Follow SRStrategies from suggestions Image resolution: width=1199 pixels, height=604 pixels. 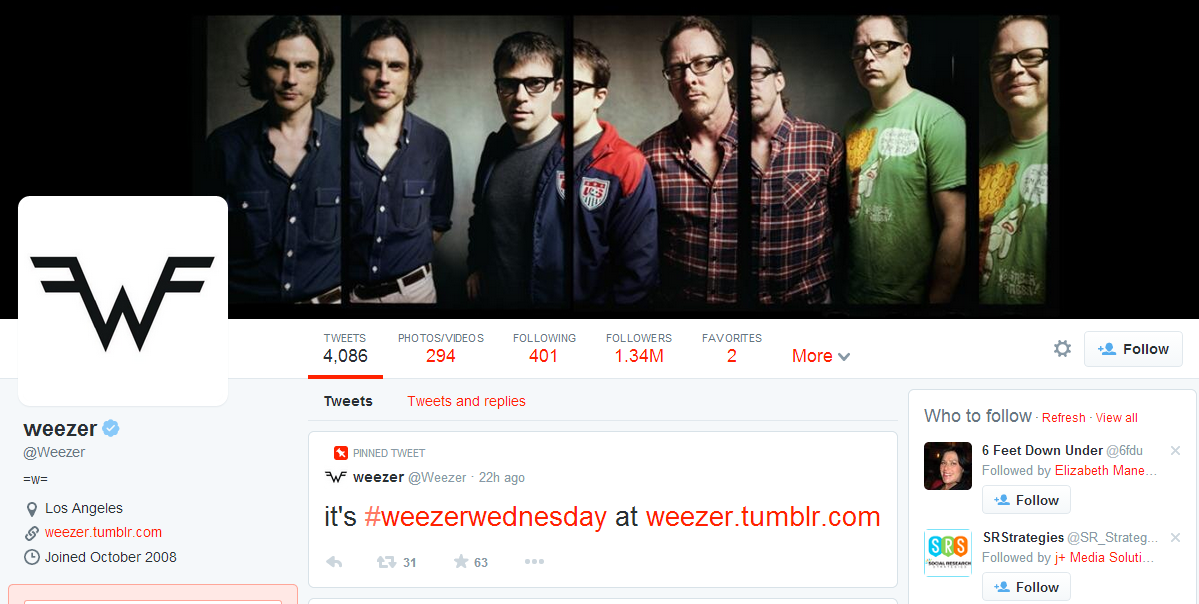pyautogui.click(x=1026, y=587)
